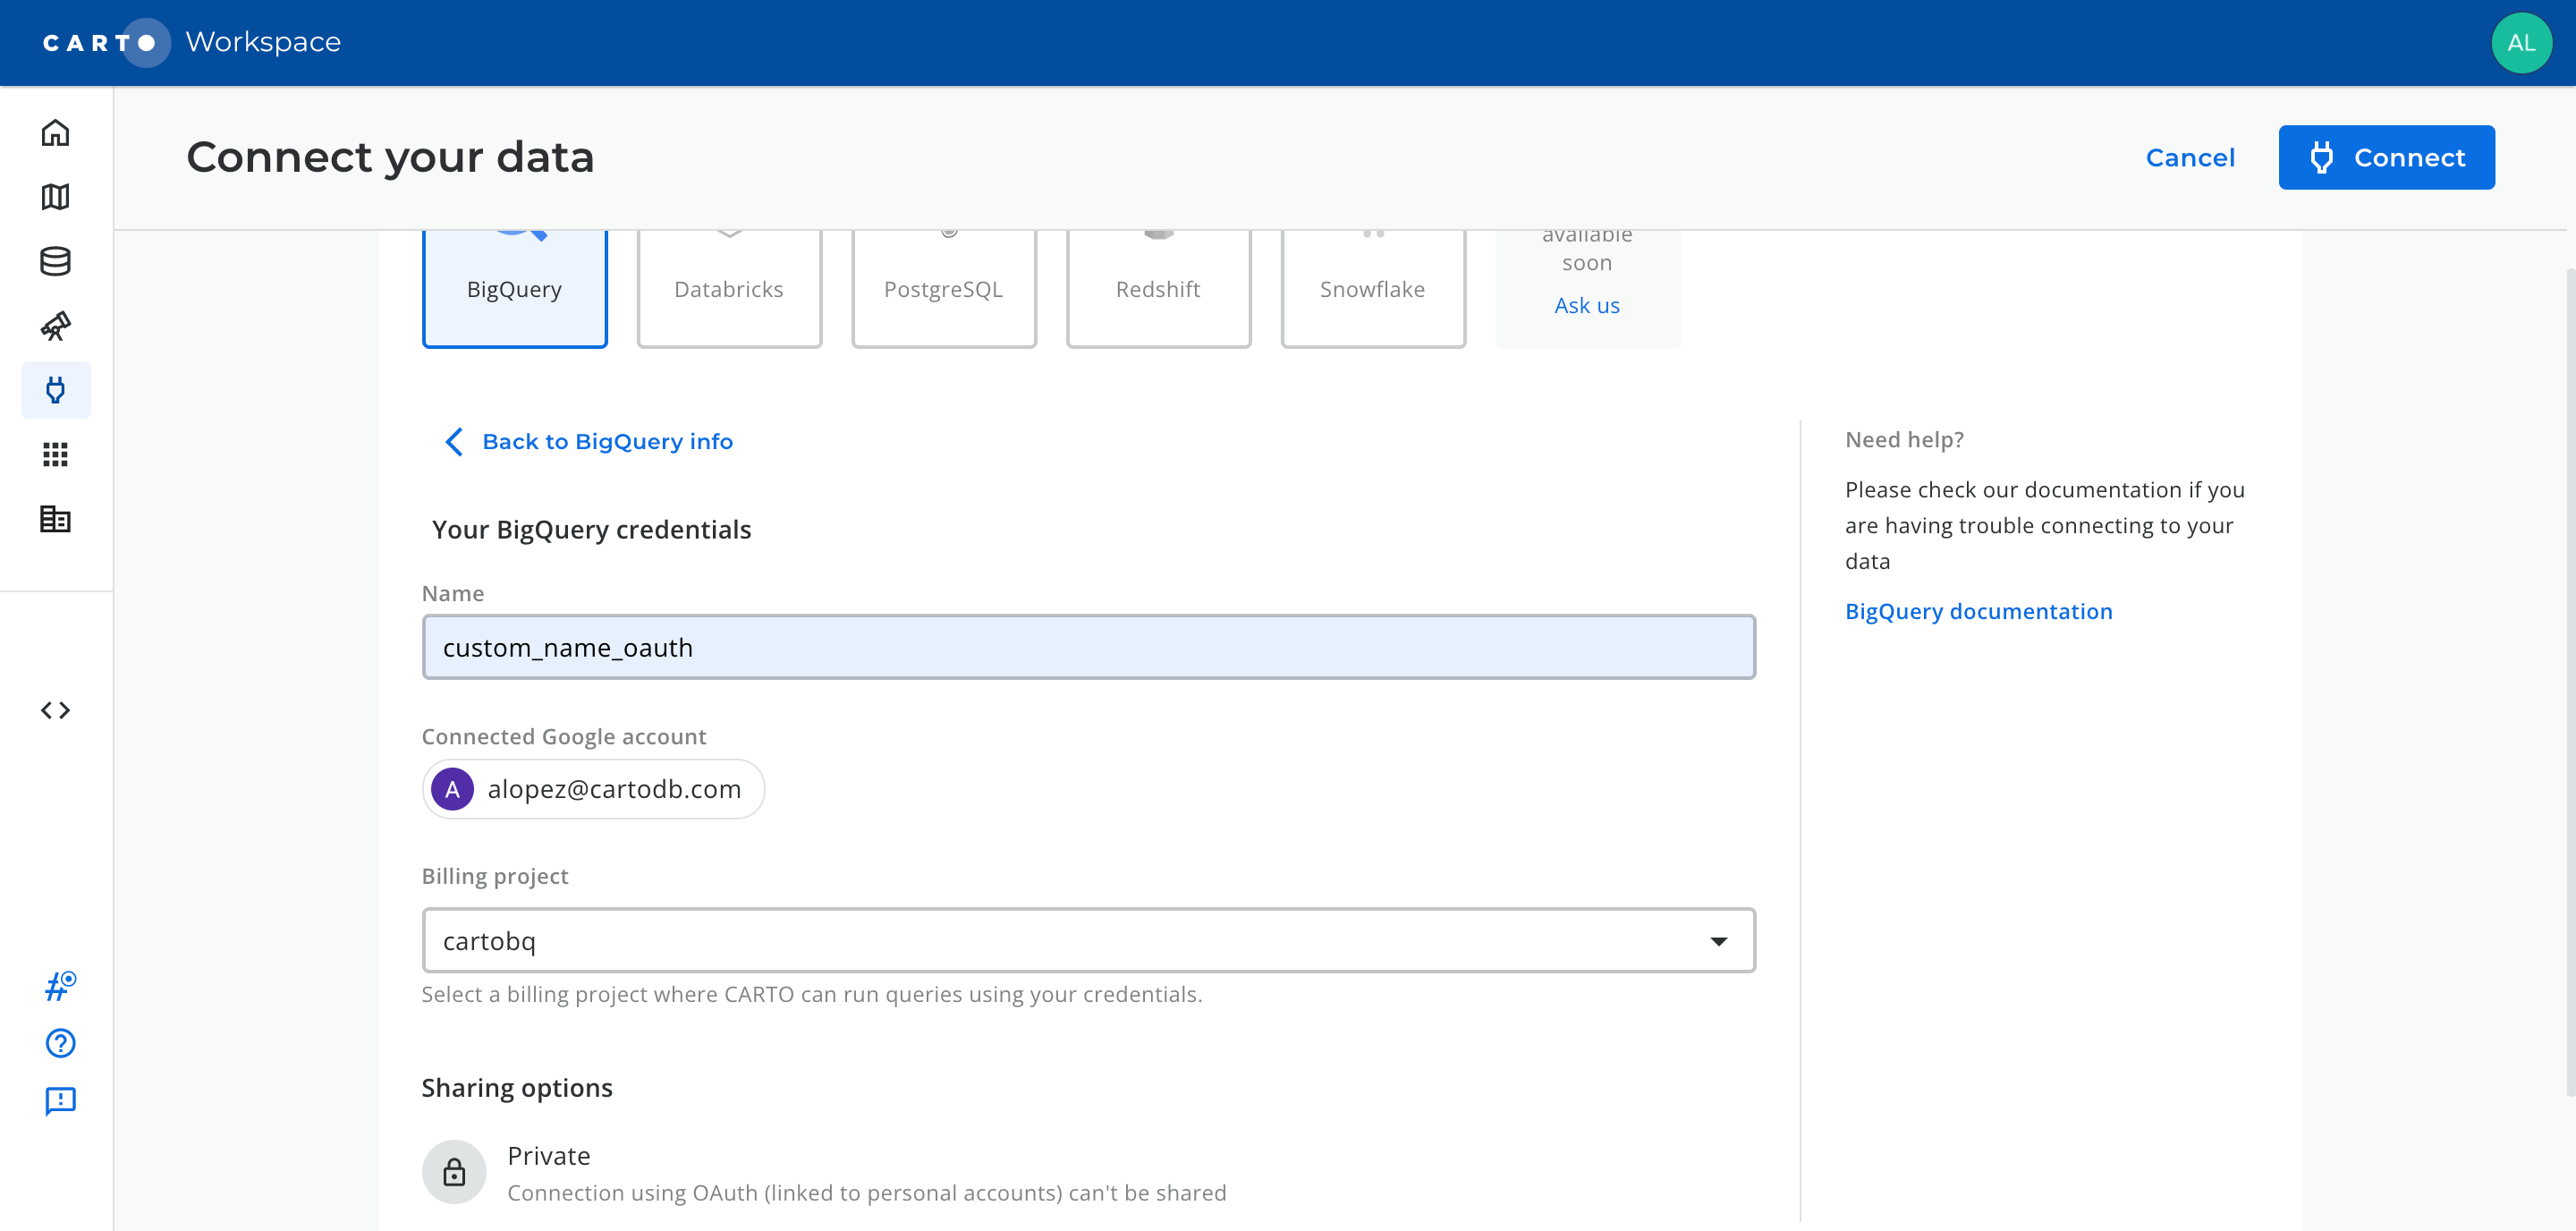Click the Private sharing option label
This screenshot has width=2576, height=1231.
[x=549, y=1155]
